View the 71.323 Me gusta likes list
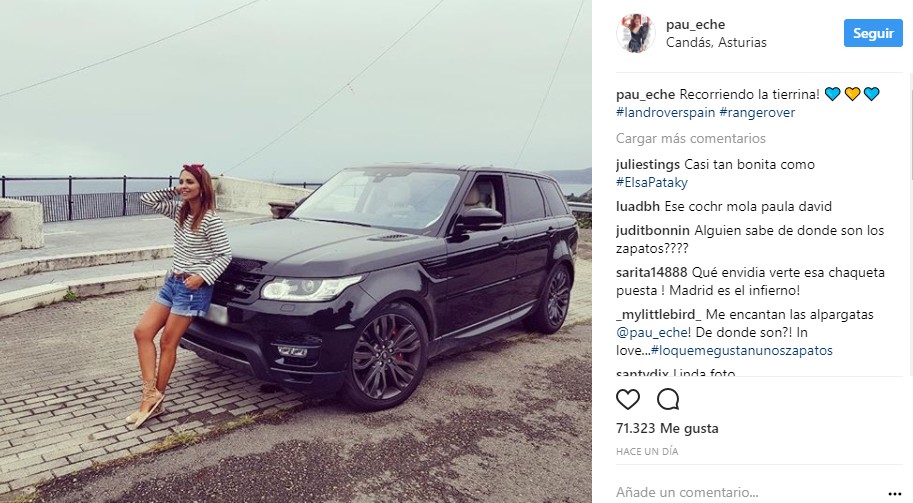The image size is (913, 503). (x=667, y=428)
